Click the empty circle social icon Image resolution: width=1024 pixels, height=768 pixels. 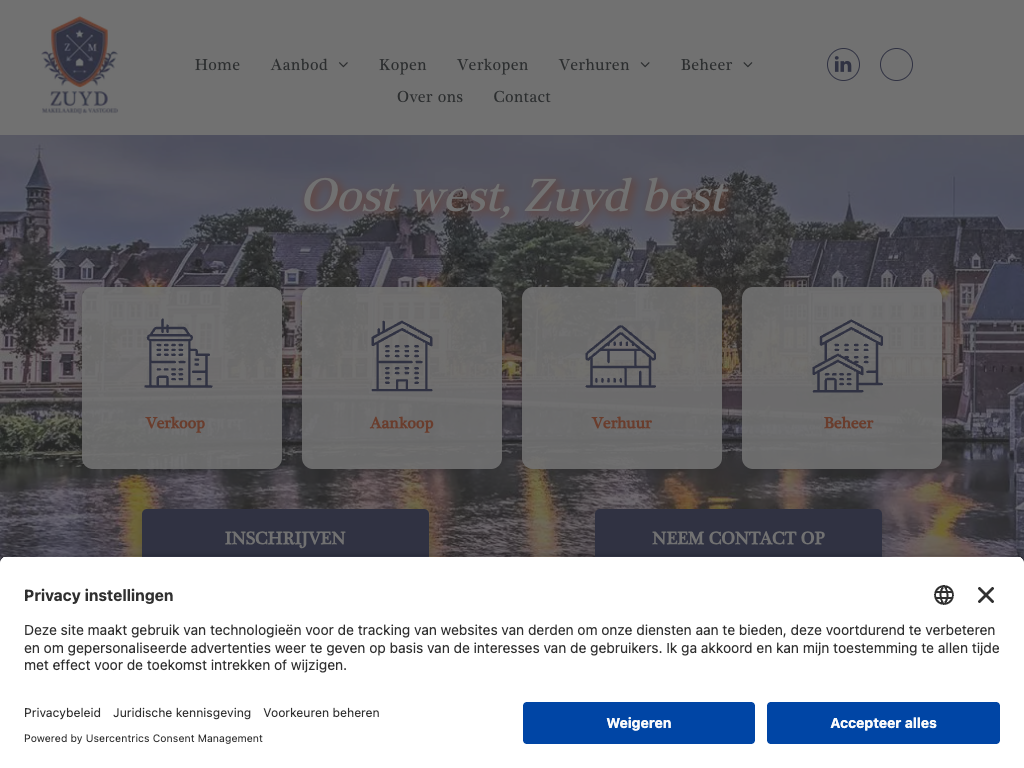pos(896,65)
